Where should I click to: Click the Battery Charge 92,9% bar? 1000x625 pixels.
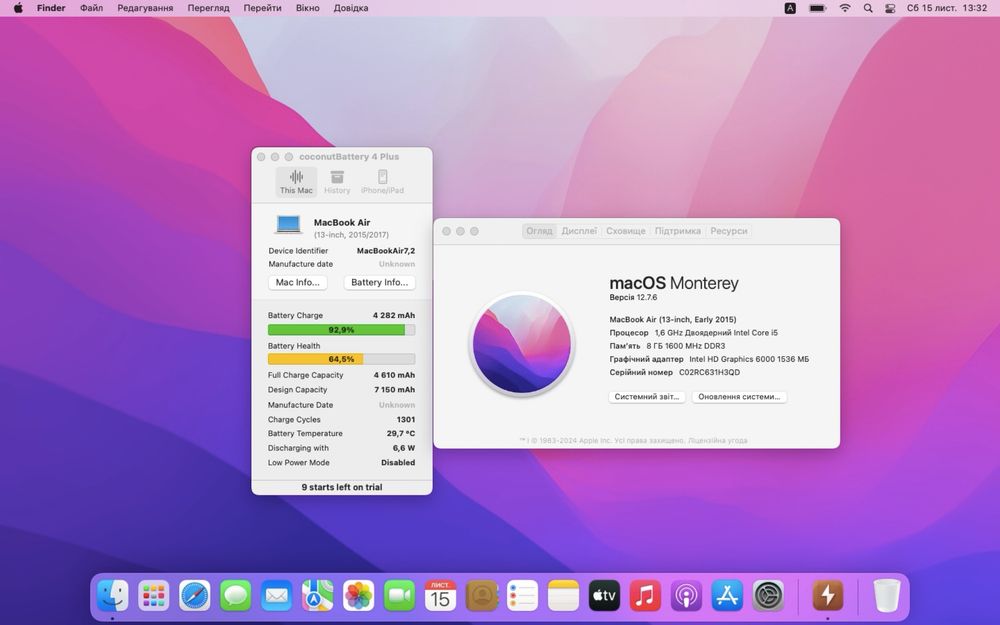click(341, 330)
